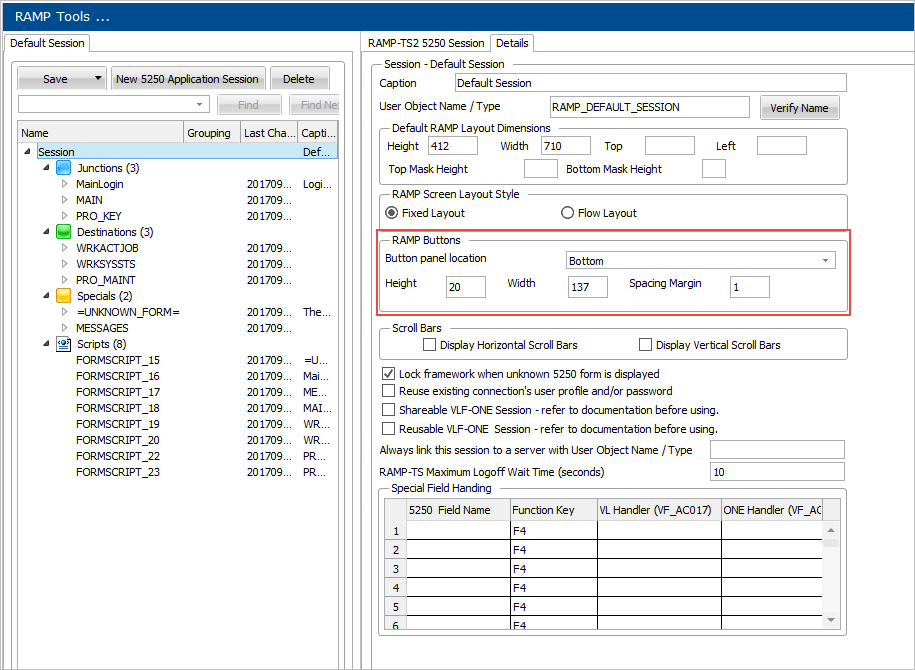The width and height of the screenshot is (915, 670).
Task: Select FORMSCRIPT_15 in the Scripts tree
Action: [117, 360]
